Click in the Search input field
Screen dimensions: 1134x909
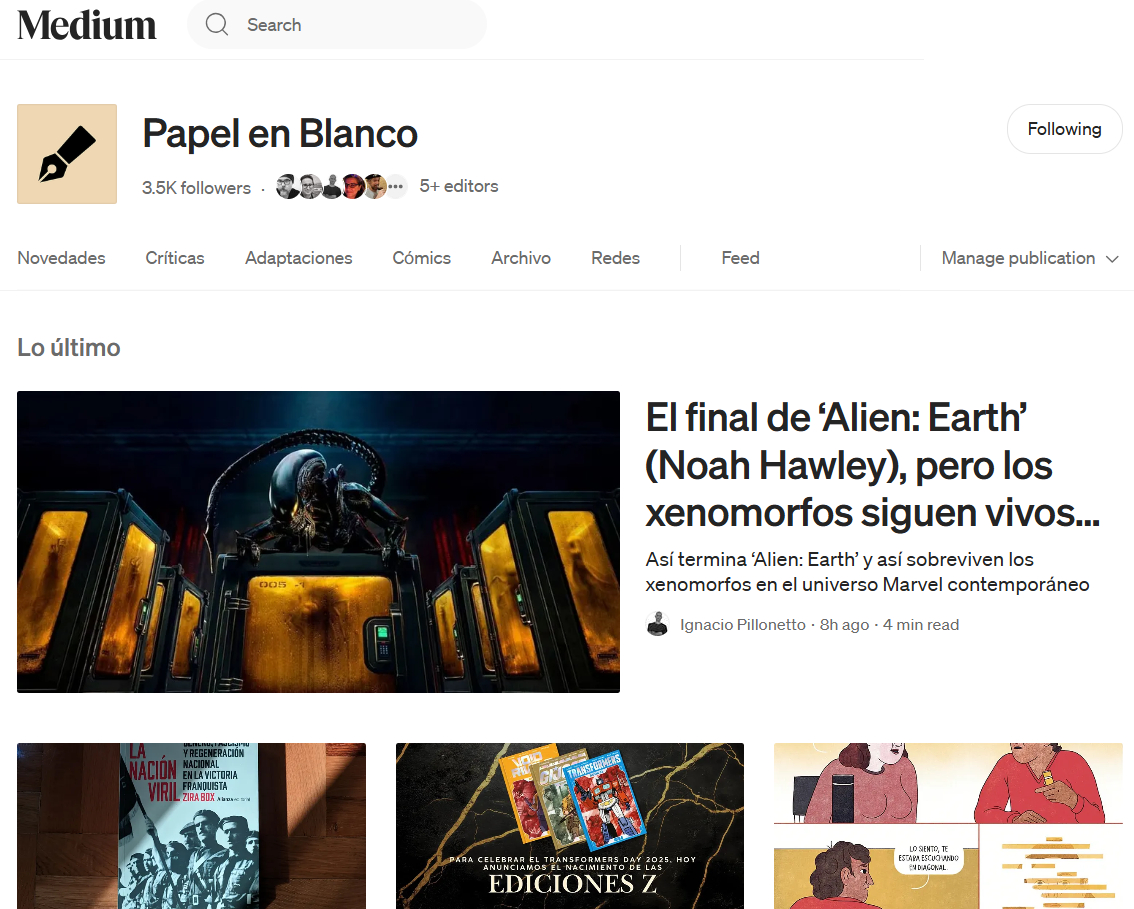pyautogui.click(x=336, y=25)
